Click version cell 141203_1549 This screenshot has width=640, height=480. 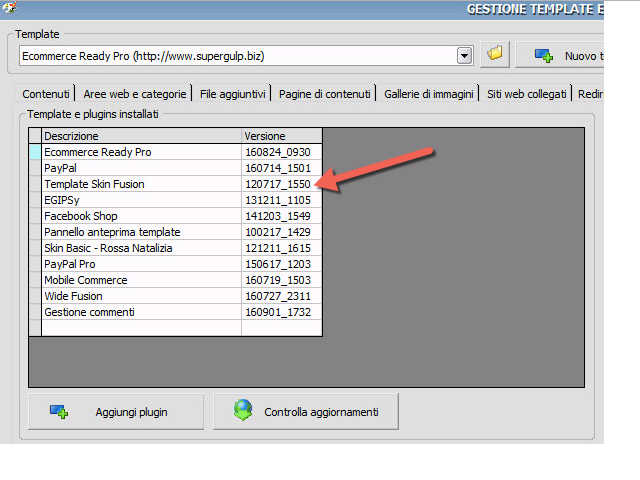282,216
